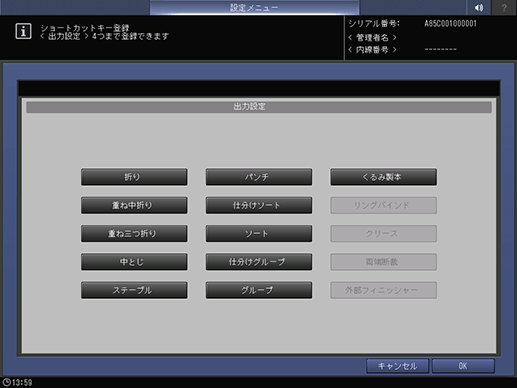Cancel with the キャンセル button

[x=397, y=366]
